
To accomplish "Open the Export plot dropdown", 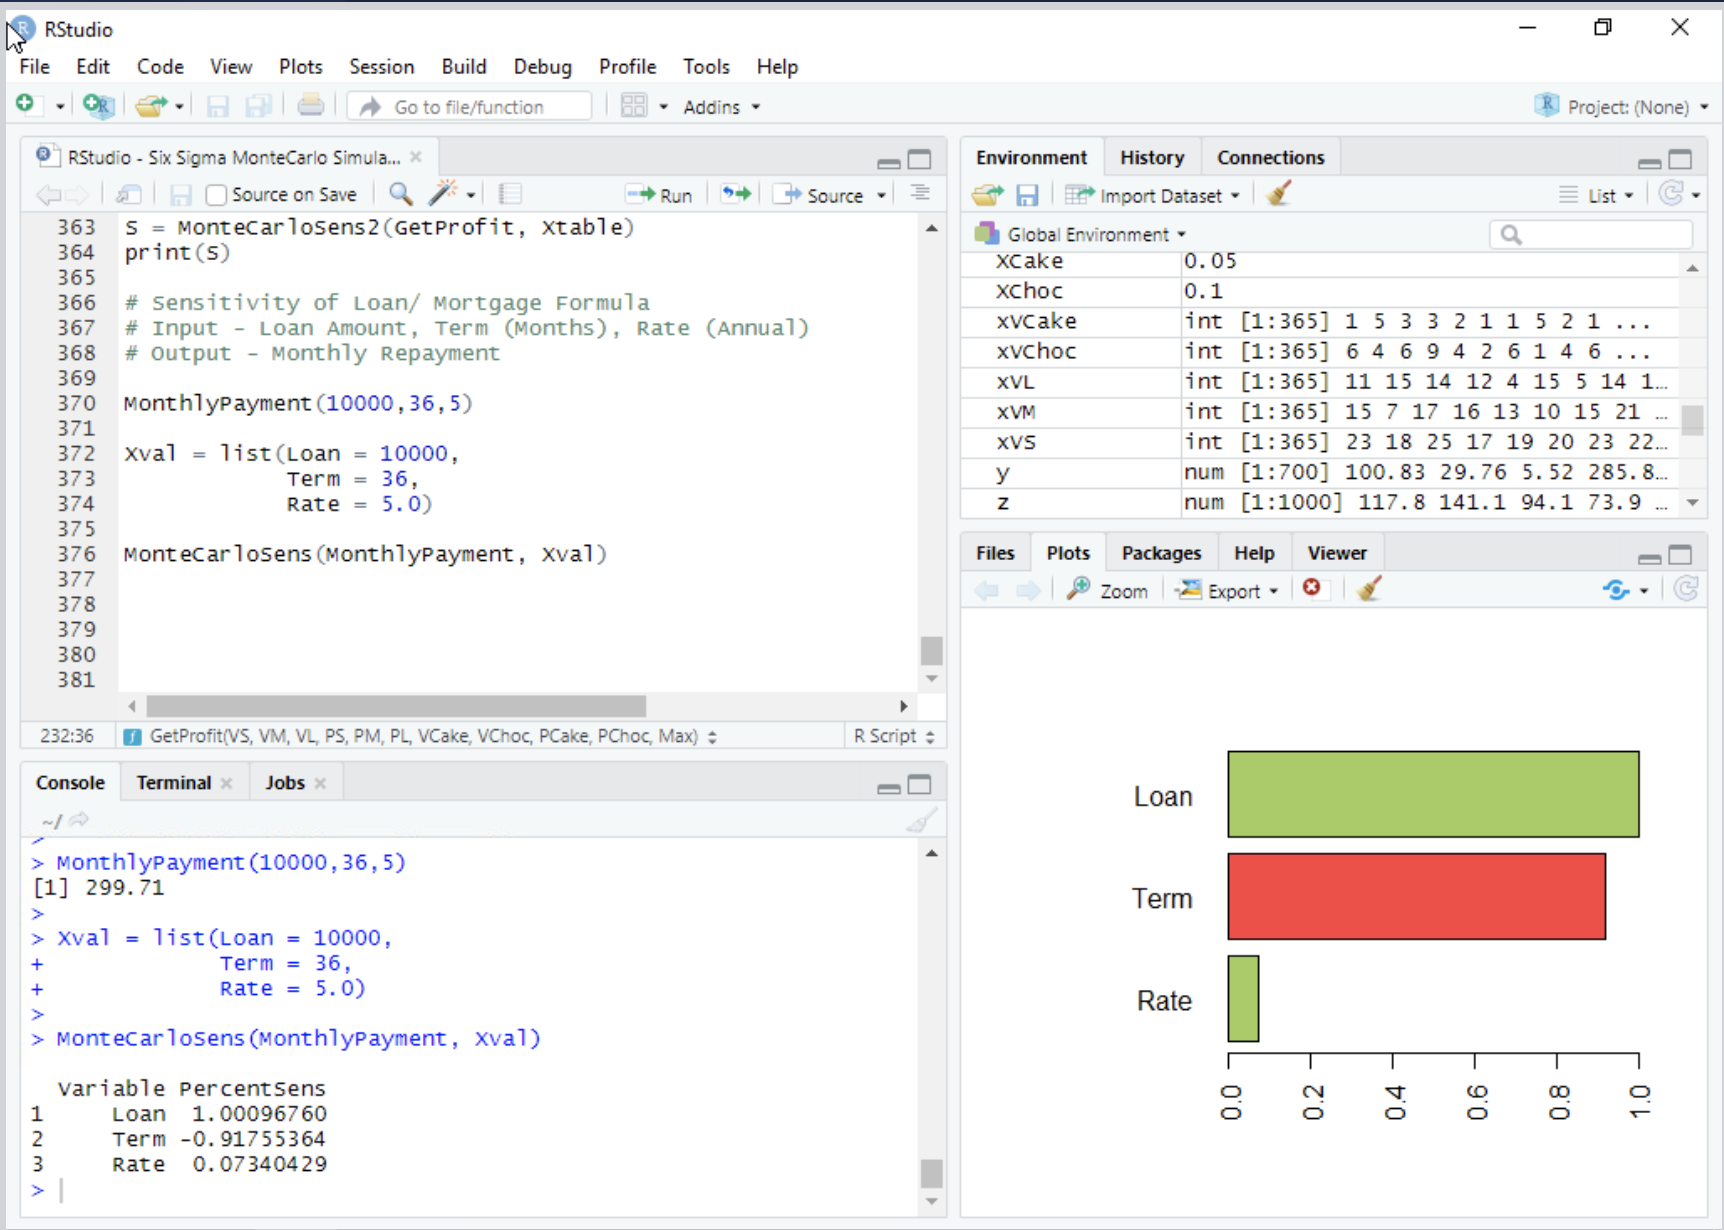I will point(1227,589).
